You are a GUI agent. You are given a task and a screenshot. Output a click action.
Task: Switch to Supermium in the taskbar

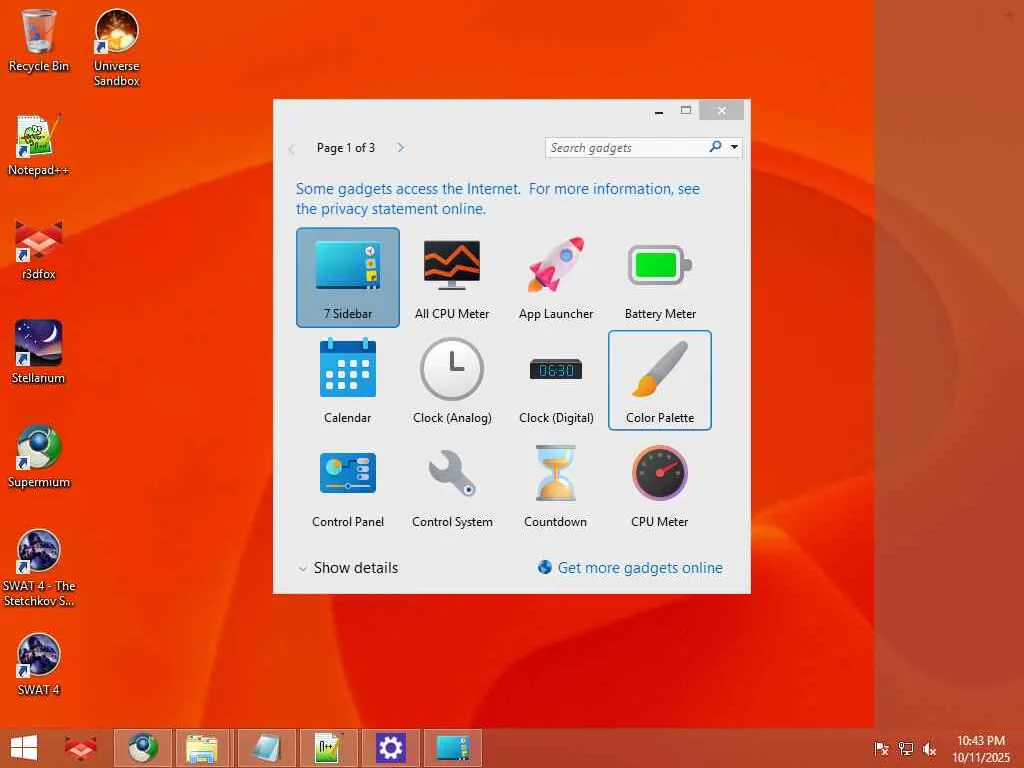(x=143, y=748)
